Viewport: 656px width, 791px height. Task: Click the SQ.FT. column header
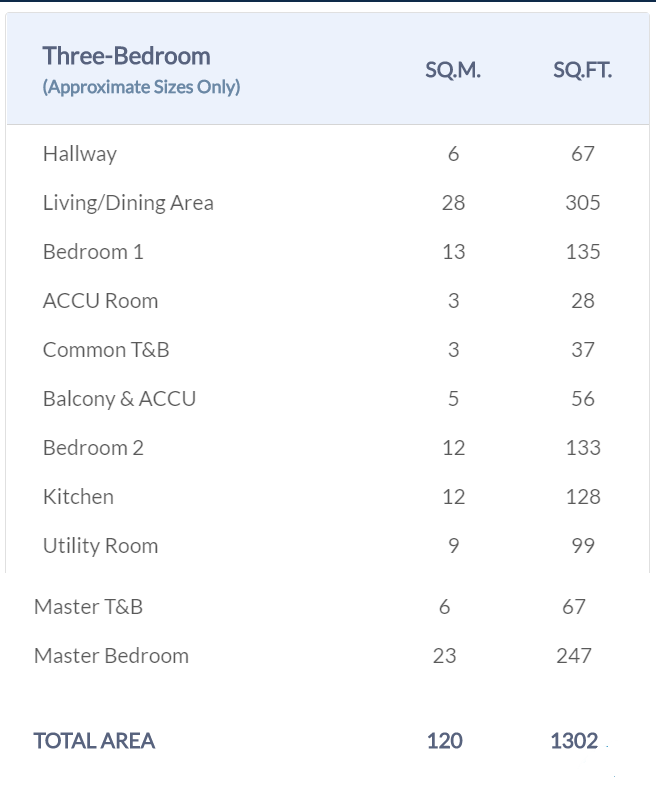(x=582, y=70)
